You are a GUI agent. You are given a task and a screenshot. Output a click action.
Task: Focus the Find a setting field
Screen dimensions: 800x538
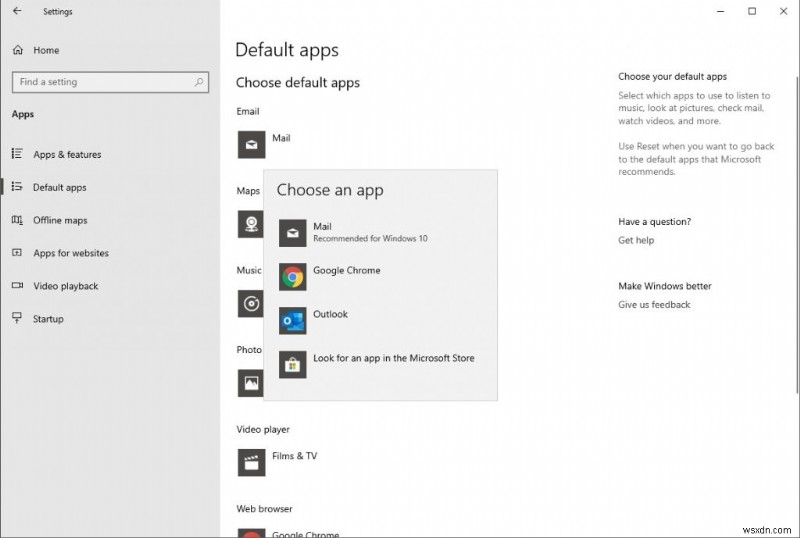pyautogui.click(x=110, y=82)
